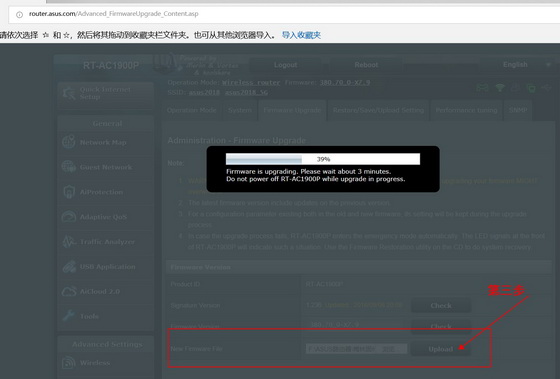560x379 pixels.
Task: Click the 导入收藏夹 import favorites link
Action: pos(301,35)
